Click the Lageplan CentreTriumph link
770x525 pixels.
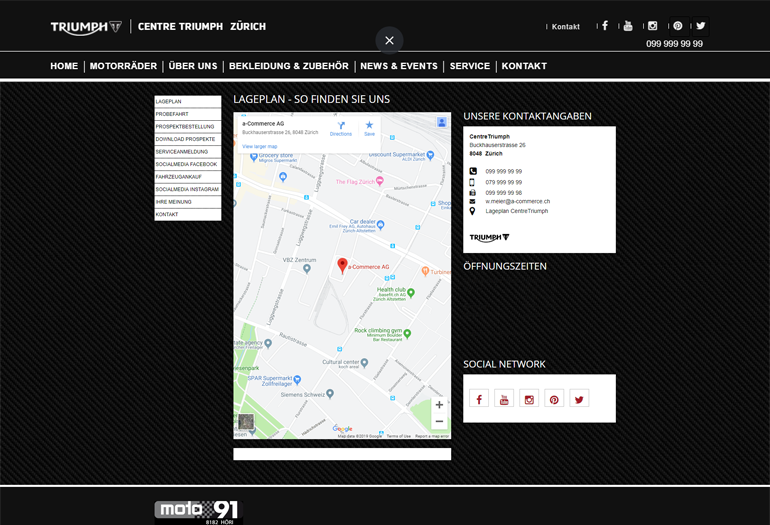point(517,211)
